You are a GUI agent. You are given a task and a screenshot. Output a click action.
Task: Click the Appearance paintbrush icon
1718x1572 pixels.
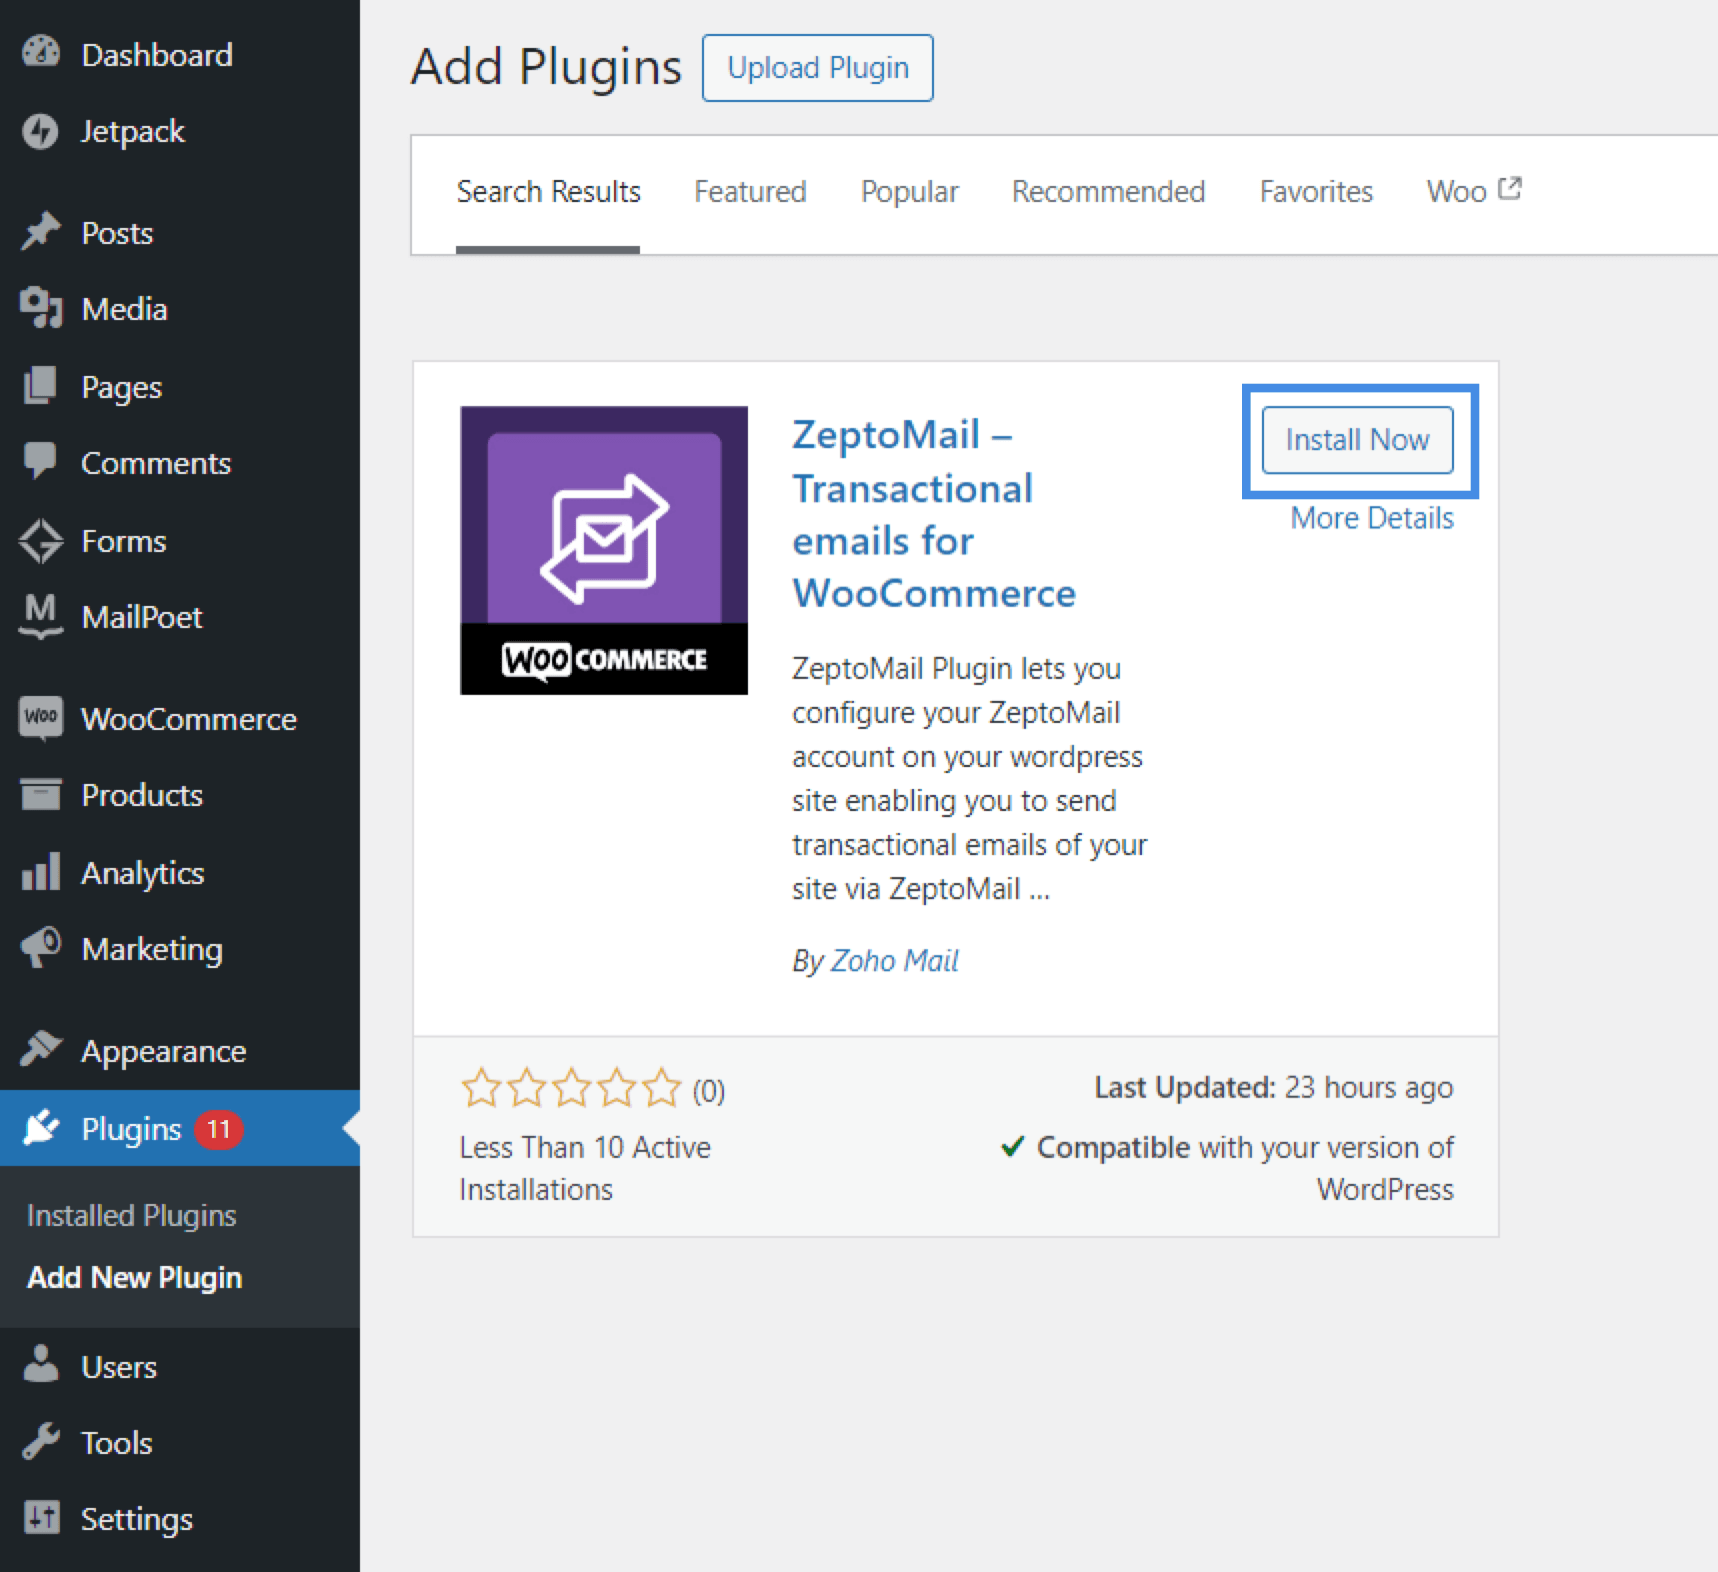click(41, 1049)
